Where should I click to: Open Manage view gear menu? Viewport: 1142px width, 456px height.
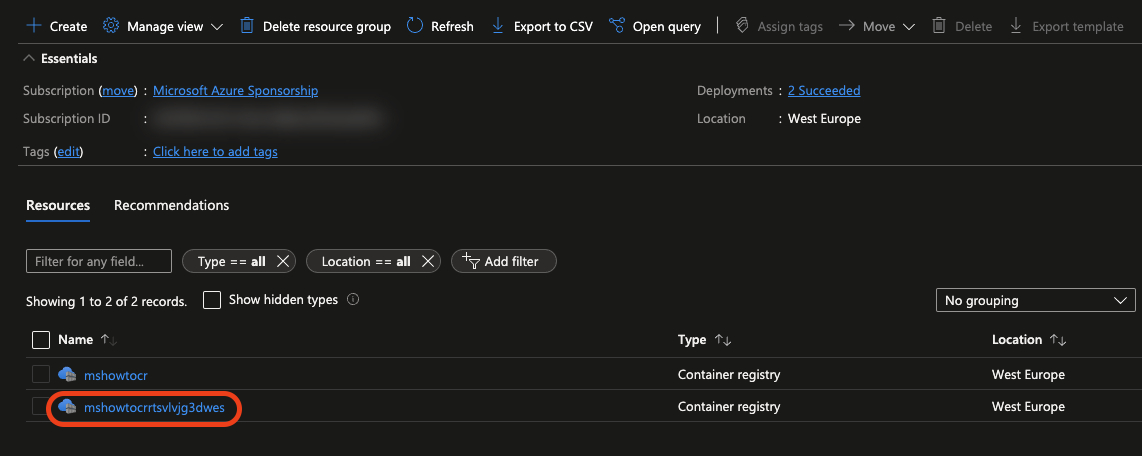(x=111, y=26)
